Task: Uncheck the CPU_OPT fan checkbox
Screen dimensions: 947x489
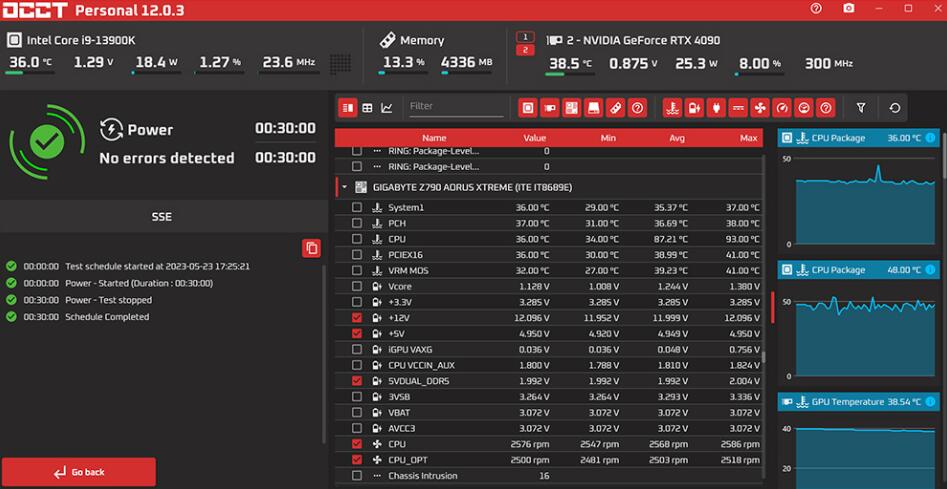Action: pos(357,459)
